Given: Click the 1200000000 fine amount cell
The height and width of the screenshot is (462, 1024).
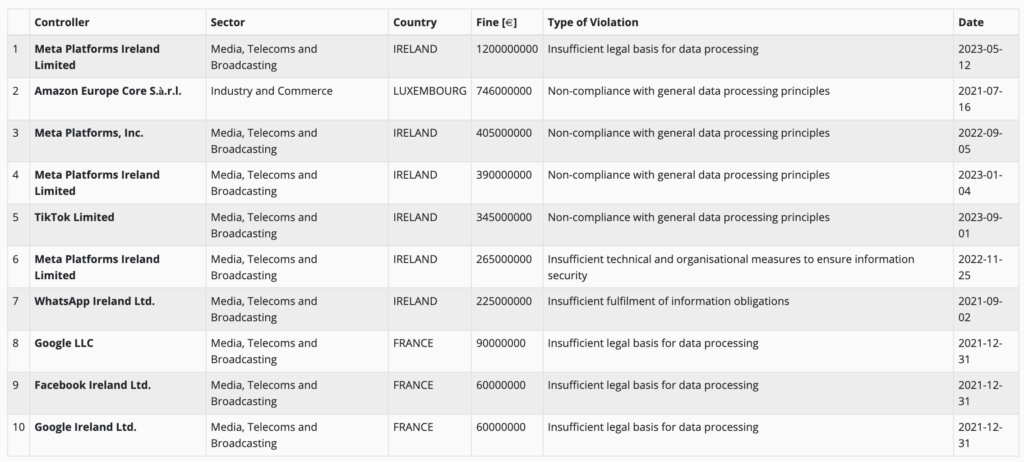Looking at the screenshot, I should (x=507, y=49).
